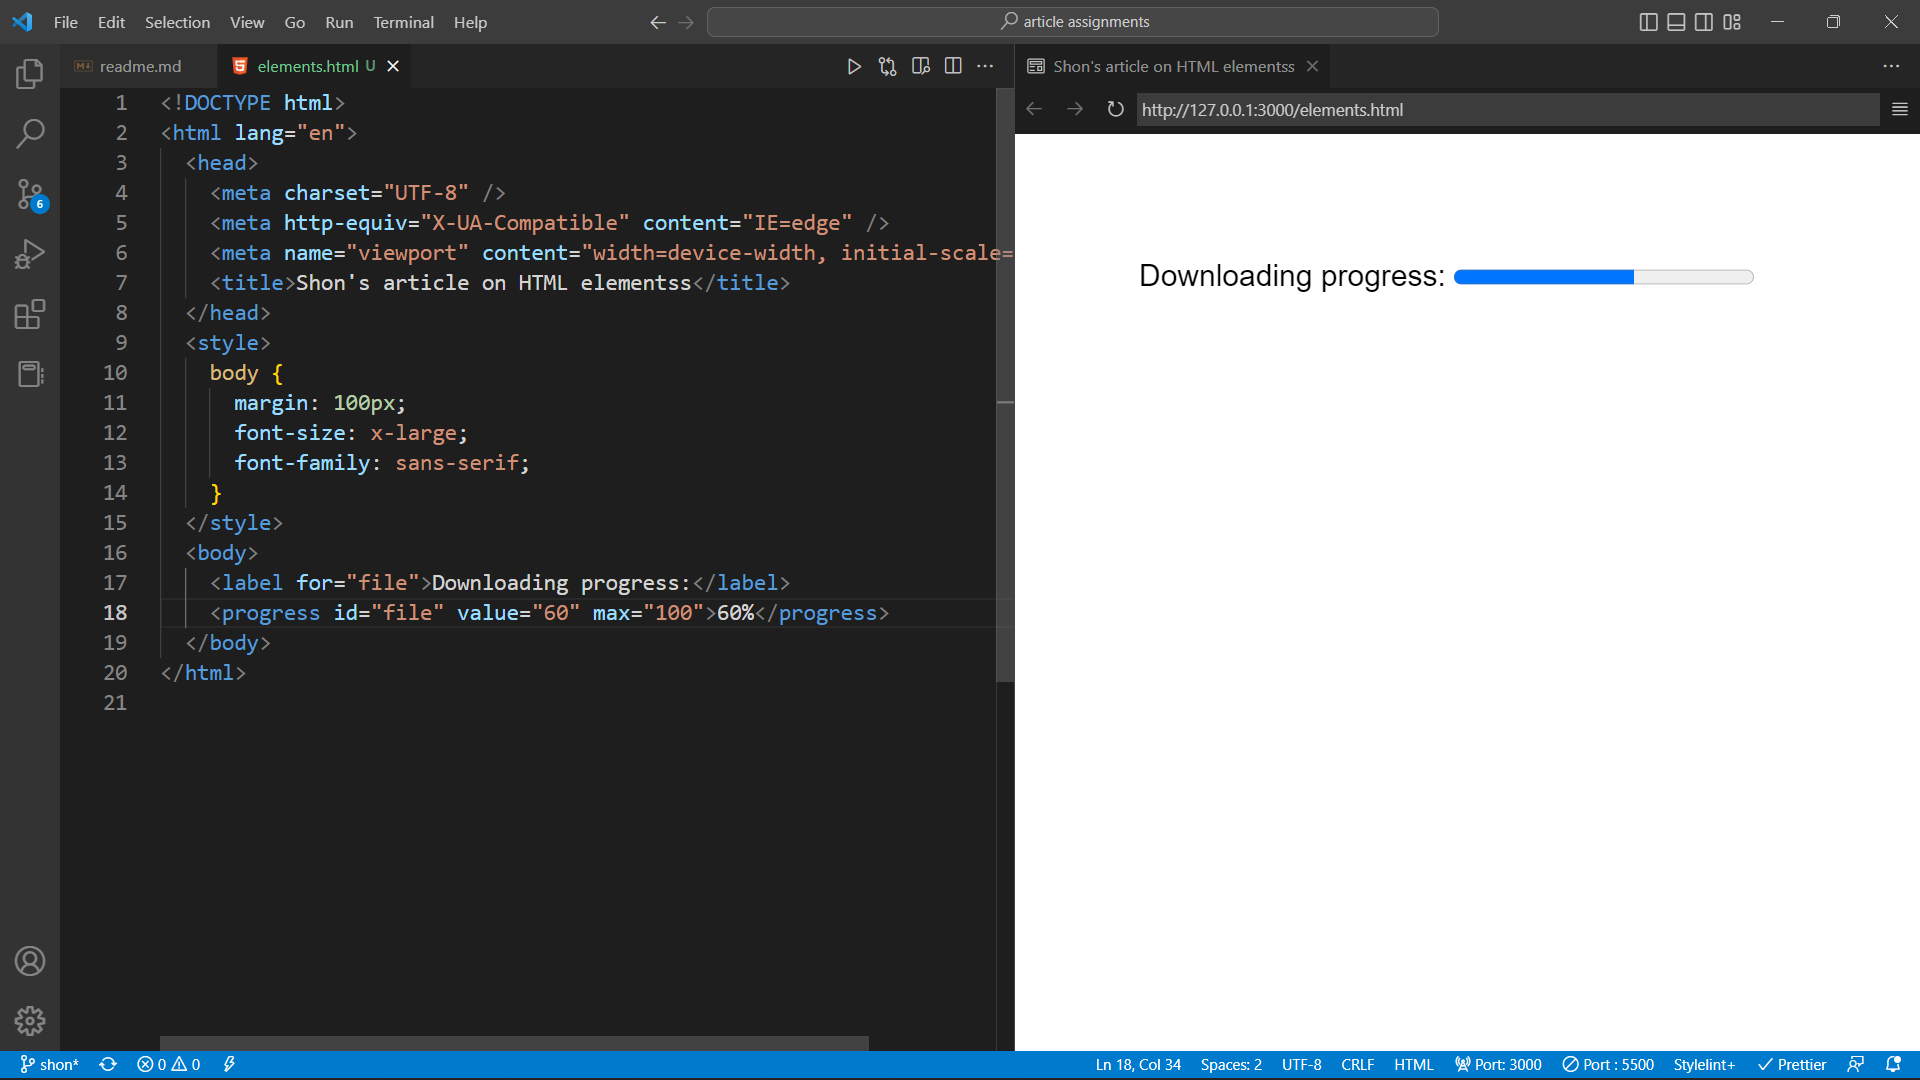
Task: Toggle the secondary sidebar layout button
Action: click(x=1704, y=22)
